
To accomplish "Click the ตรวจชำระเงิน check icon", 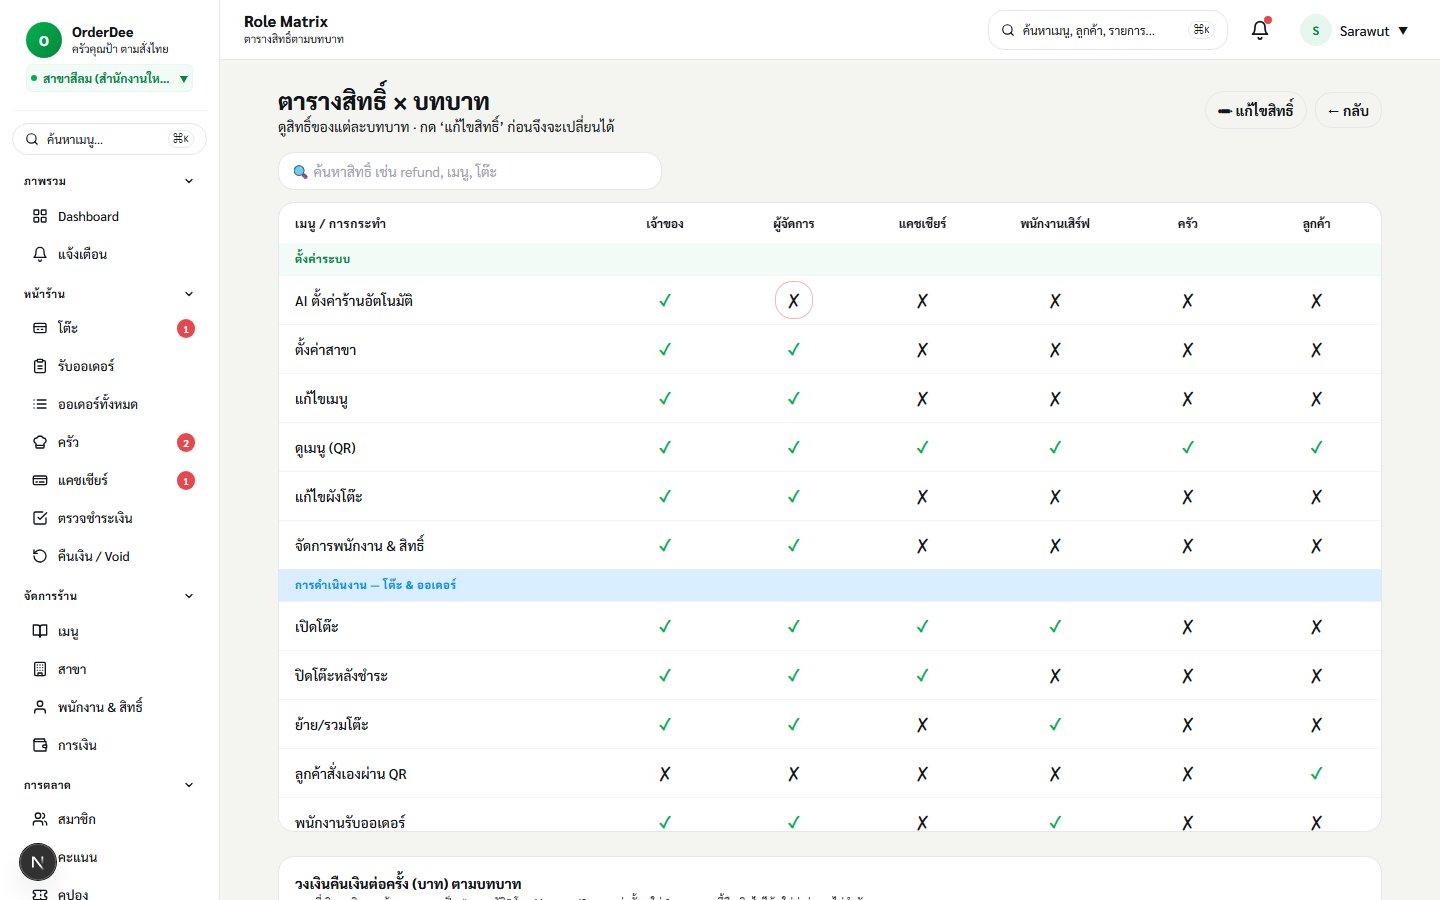I will 40,518.
